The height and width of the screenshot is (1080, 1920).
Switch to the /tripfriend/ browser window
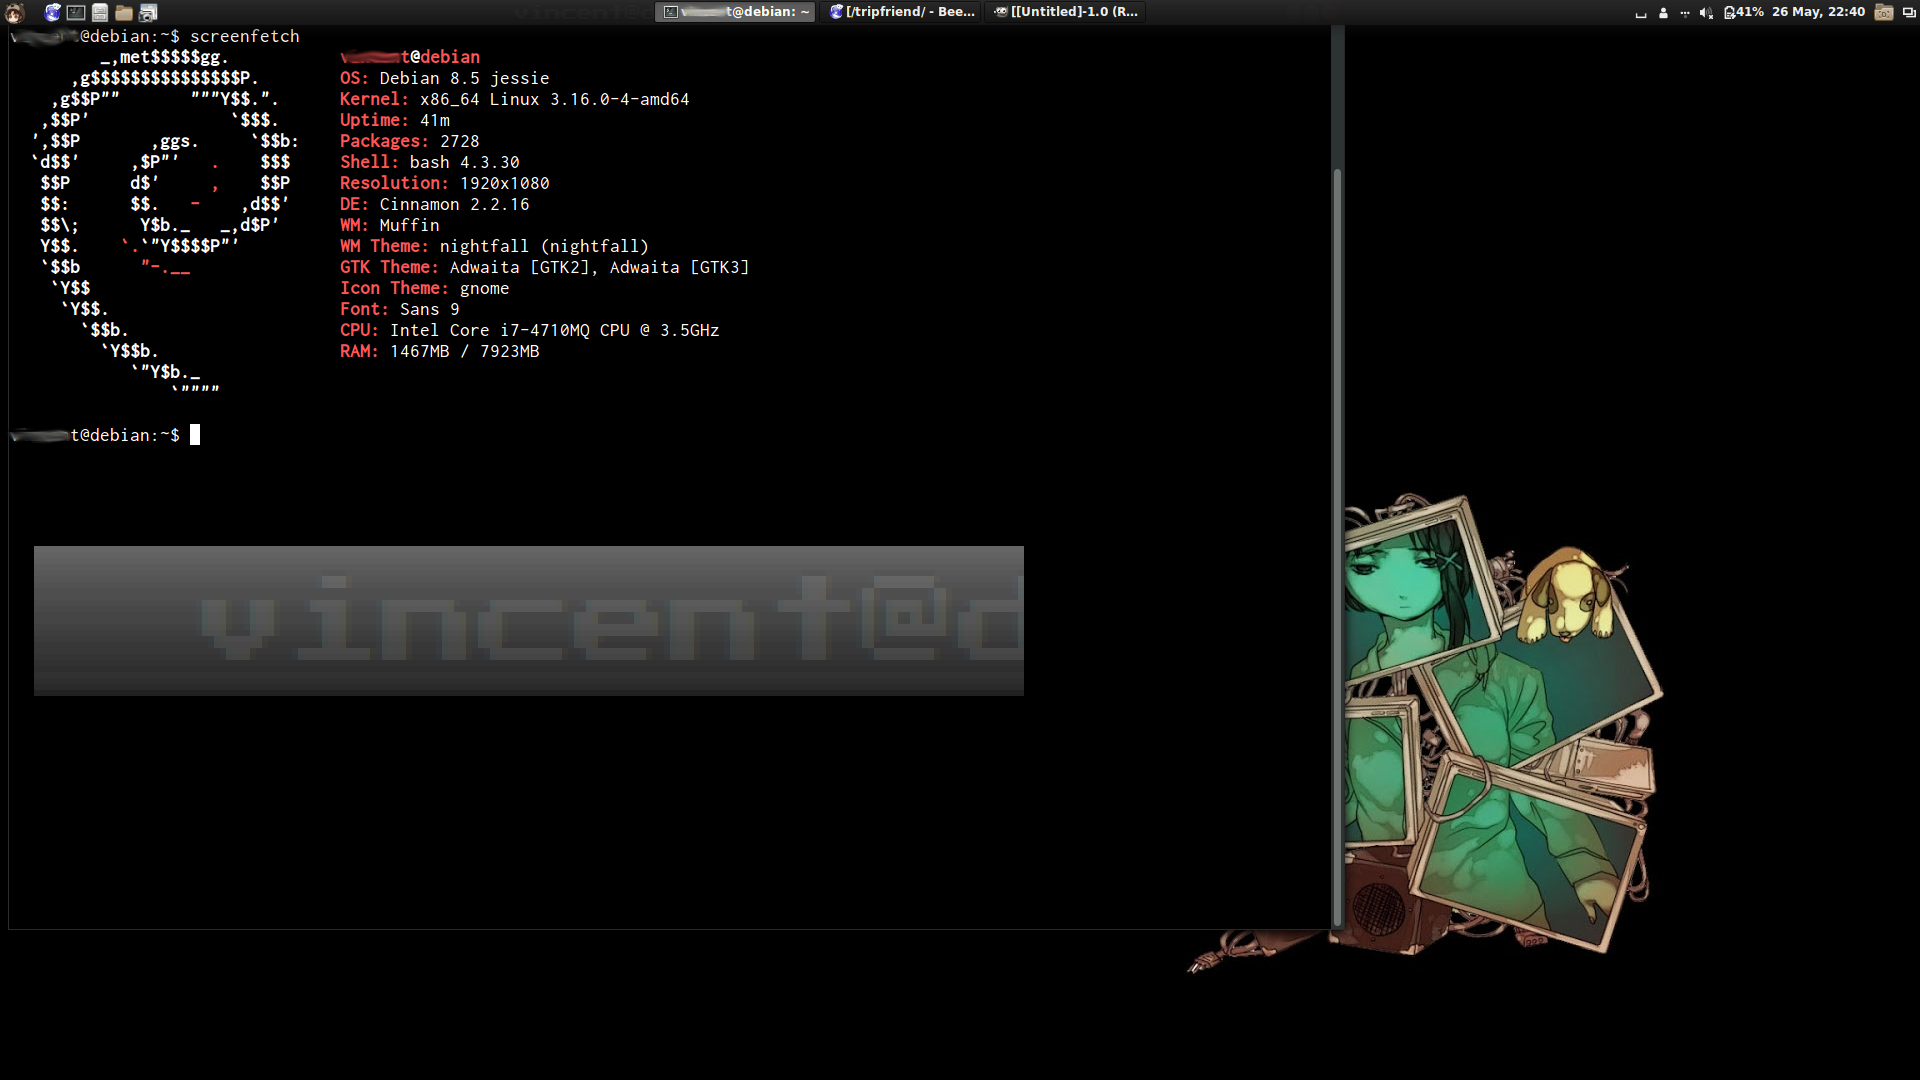901,12
